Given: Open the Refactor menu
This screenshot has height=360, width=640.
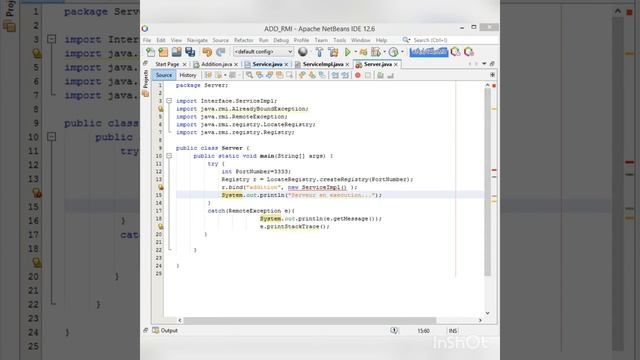Looking at the screenshot, I should pyautogui.click(x=244, y=40).
